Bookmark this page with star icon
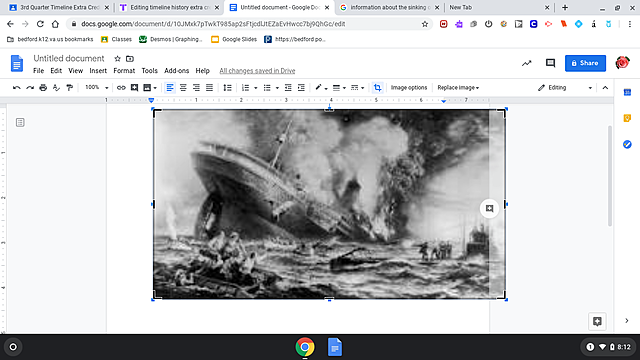This screenshot has width=640, height=360. 425,24
